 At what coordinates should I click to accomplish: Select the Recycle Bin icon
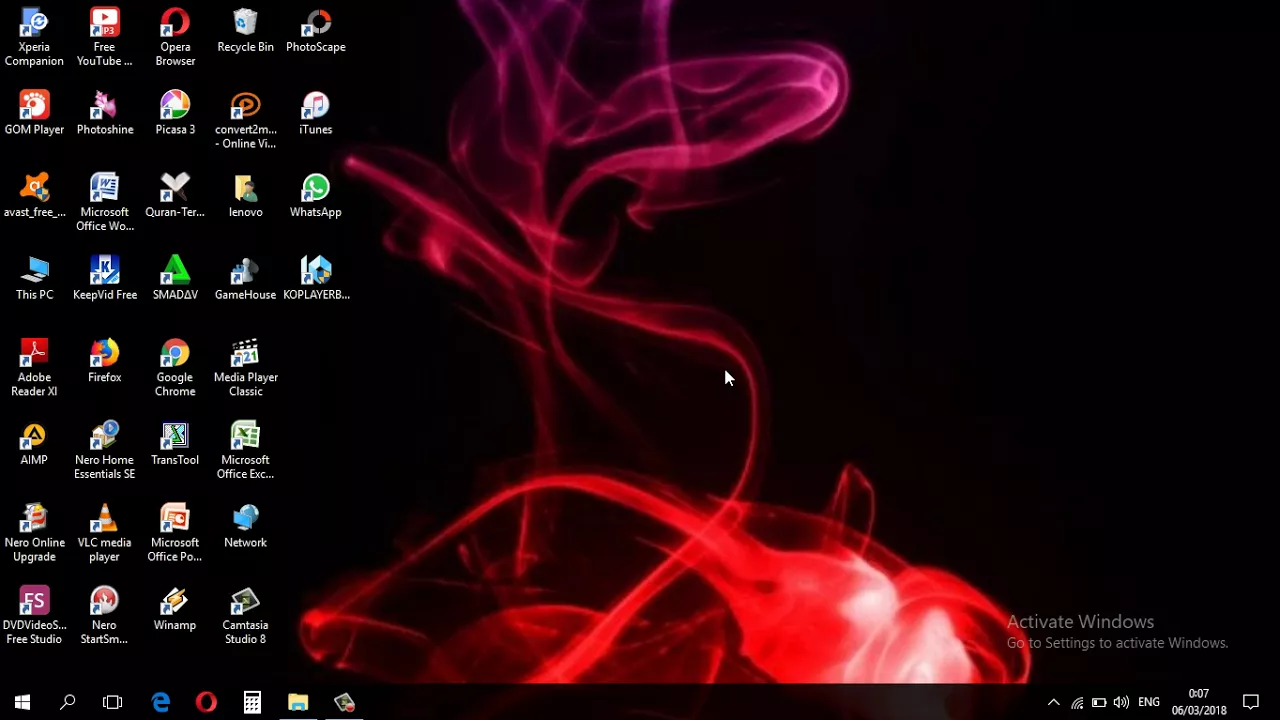pyautogui.click(x=245, y=32)
